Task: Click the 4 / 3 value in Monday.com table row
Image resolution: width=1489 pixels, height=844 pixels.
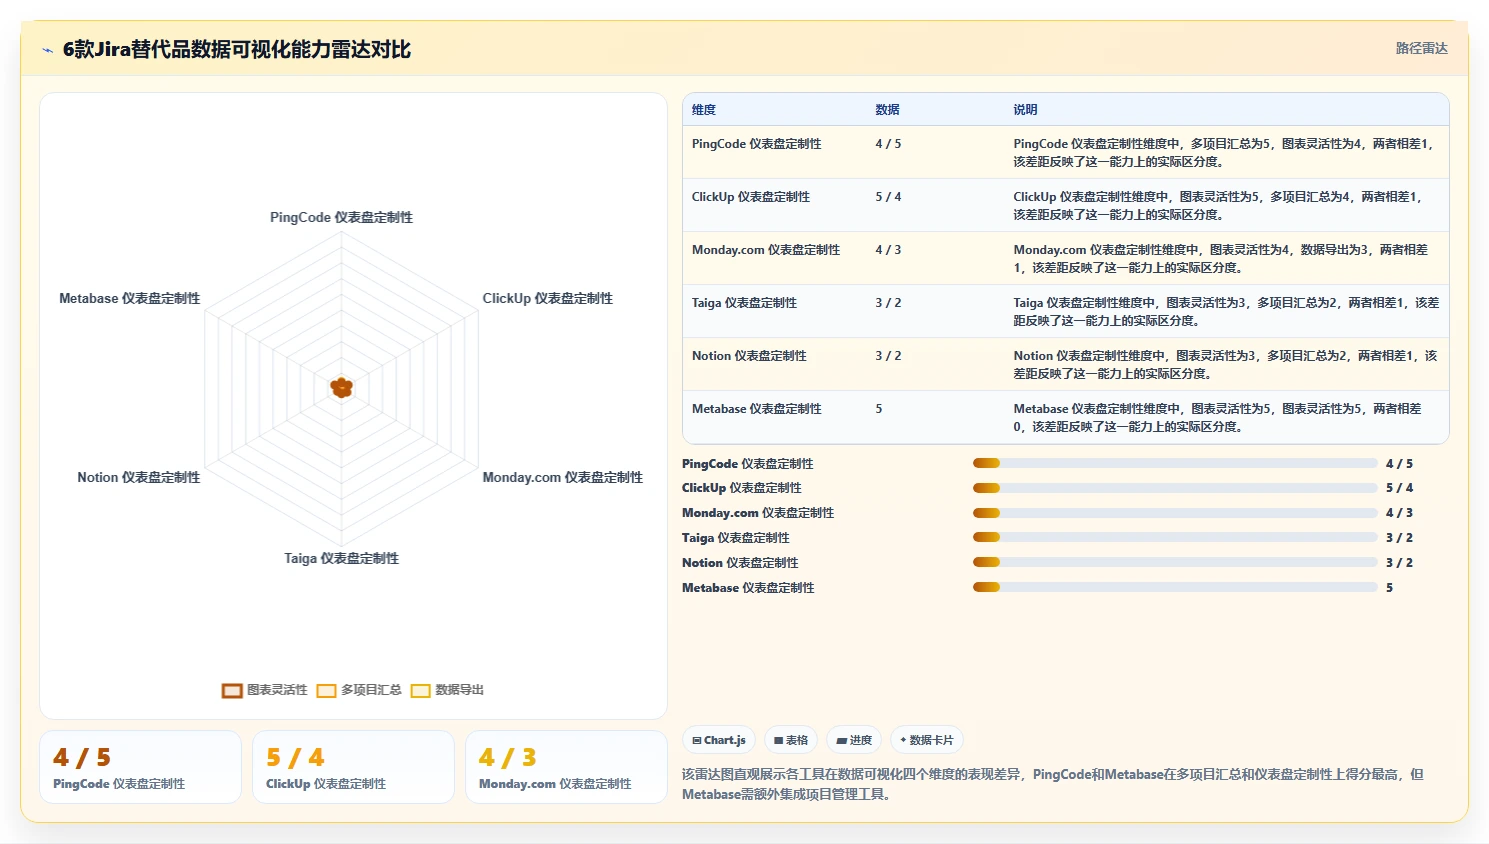Action: 888,250
